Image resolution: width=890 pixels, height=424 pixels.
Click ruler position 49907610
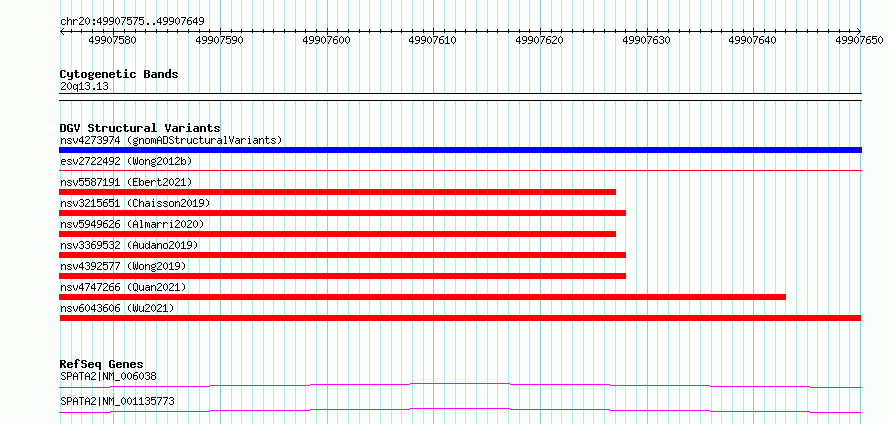point(433,40)
